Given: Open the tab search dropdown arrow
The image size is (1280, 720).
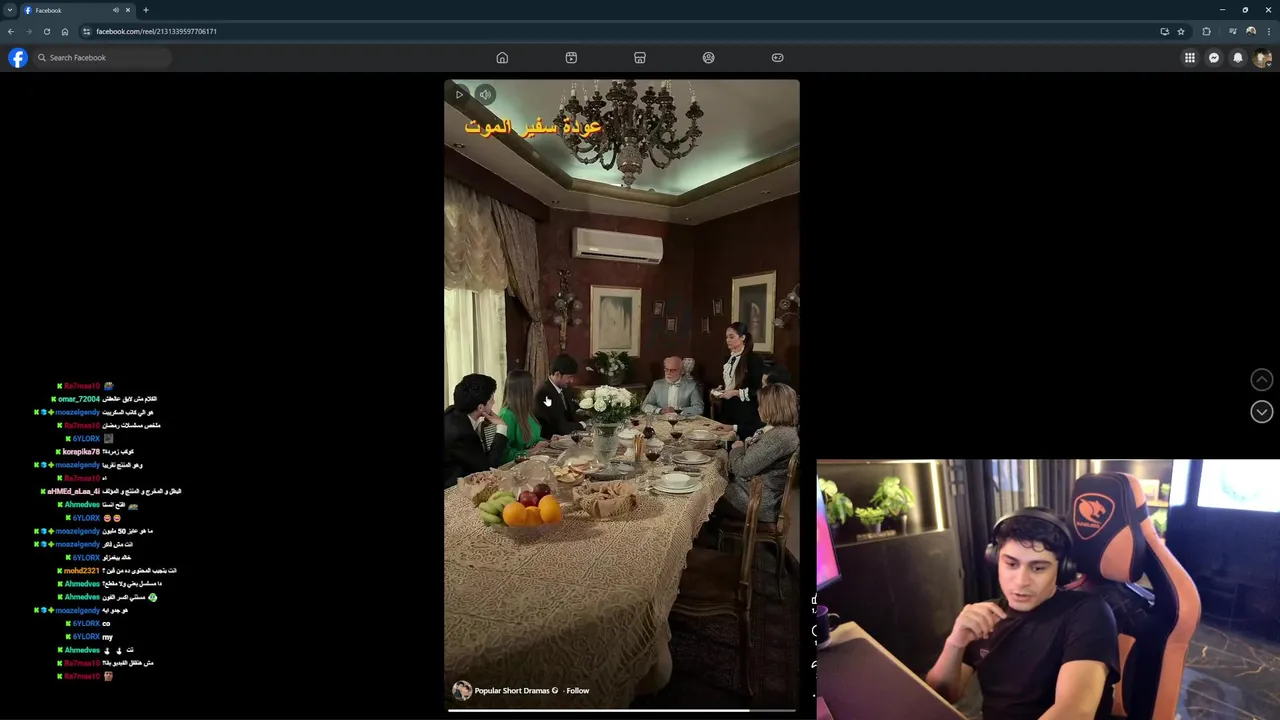Looking at the screenshot, I should 10,10.
